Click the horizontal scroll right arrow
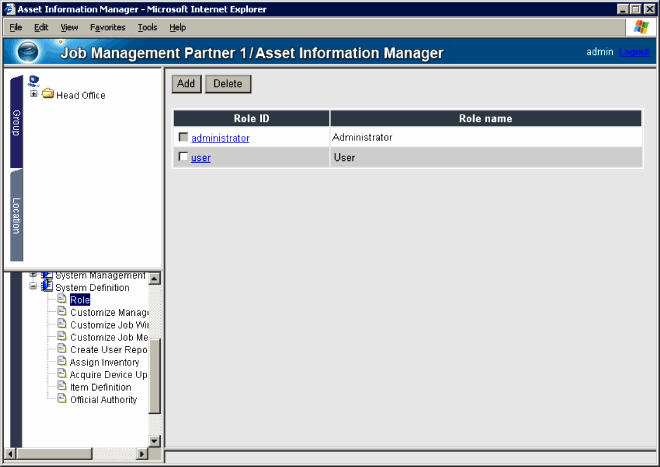660x467 pixels. [142, 454]
